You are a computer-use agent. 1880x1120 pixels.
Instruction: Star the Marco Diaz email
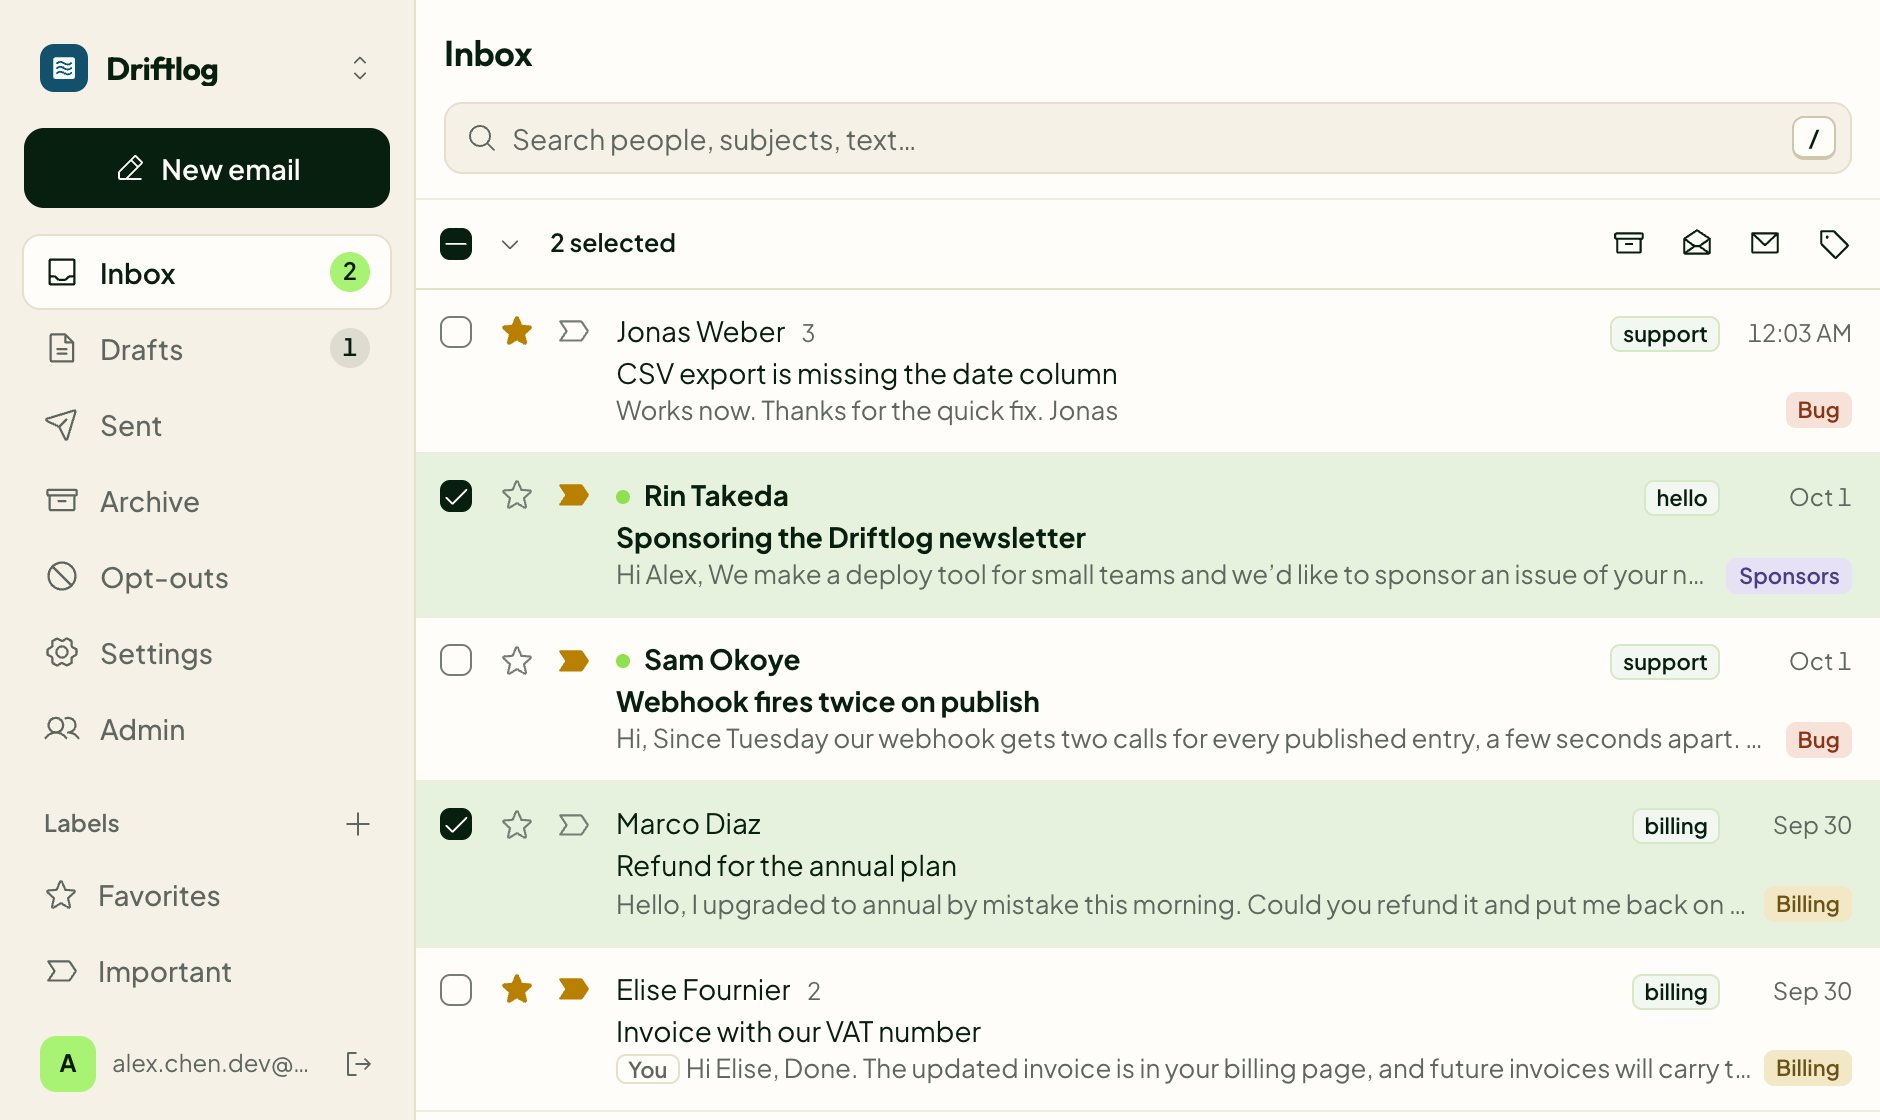tap(517, 824)
